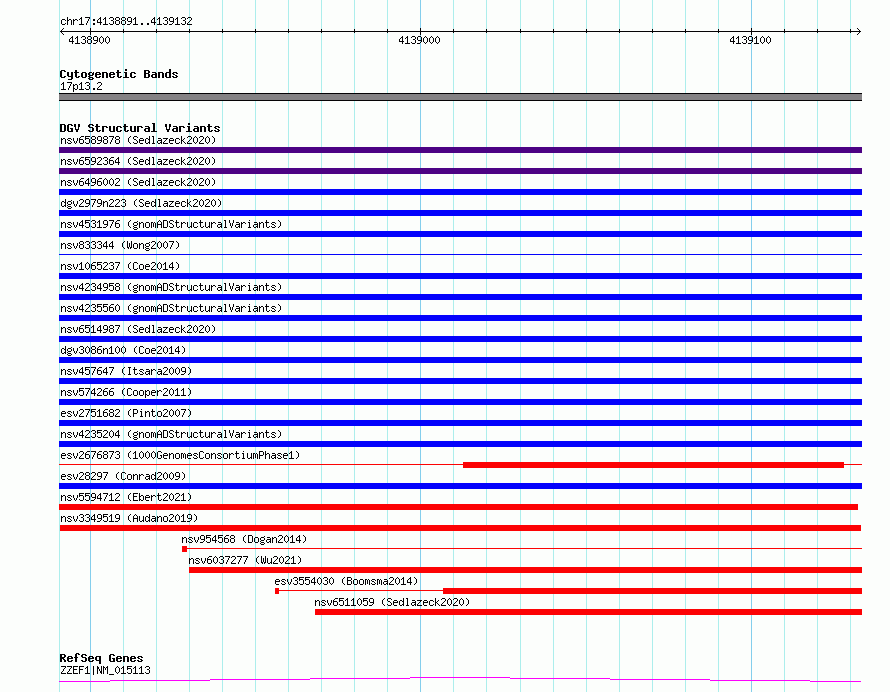Click the nsv954568 (Dogan2014) label

(244, 539)
